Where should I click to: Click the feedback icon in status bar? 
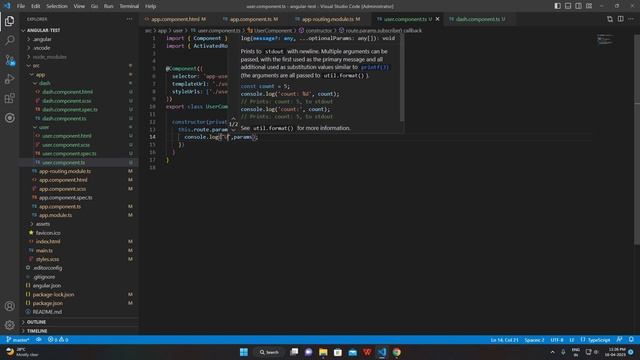[x=620, y=340]
